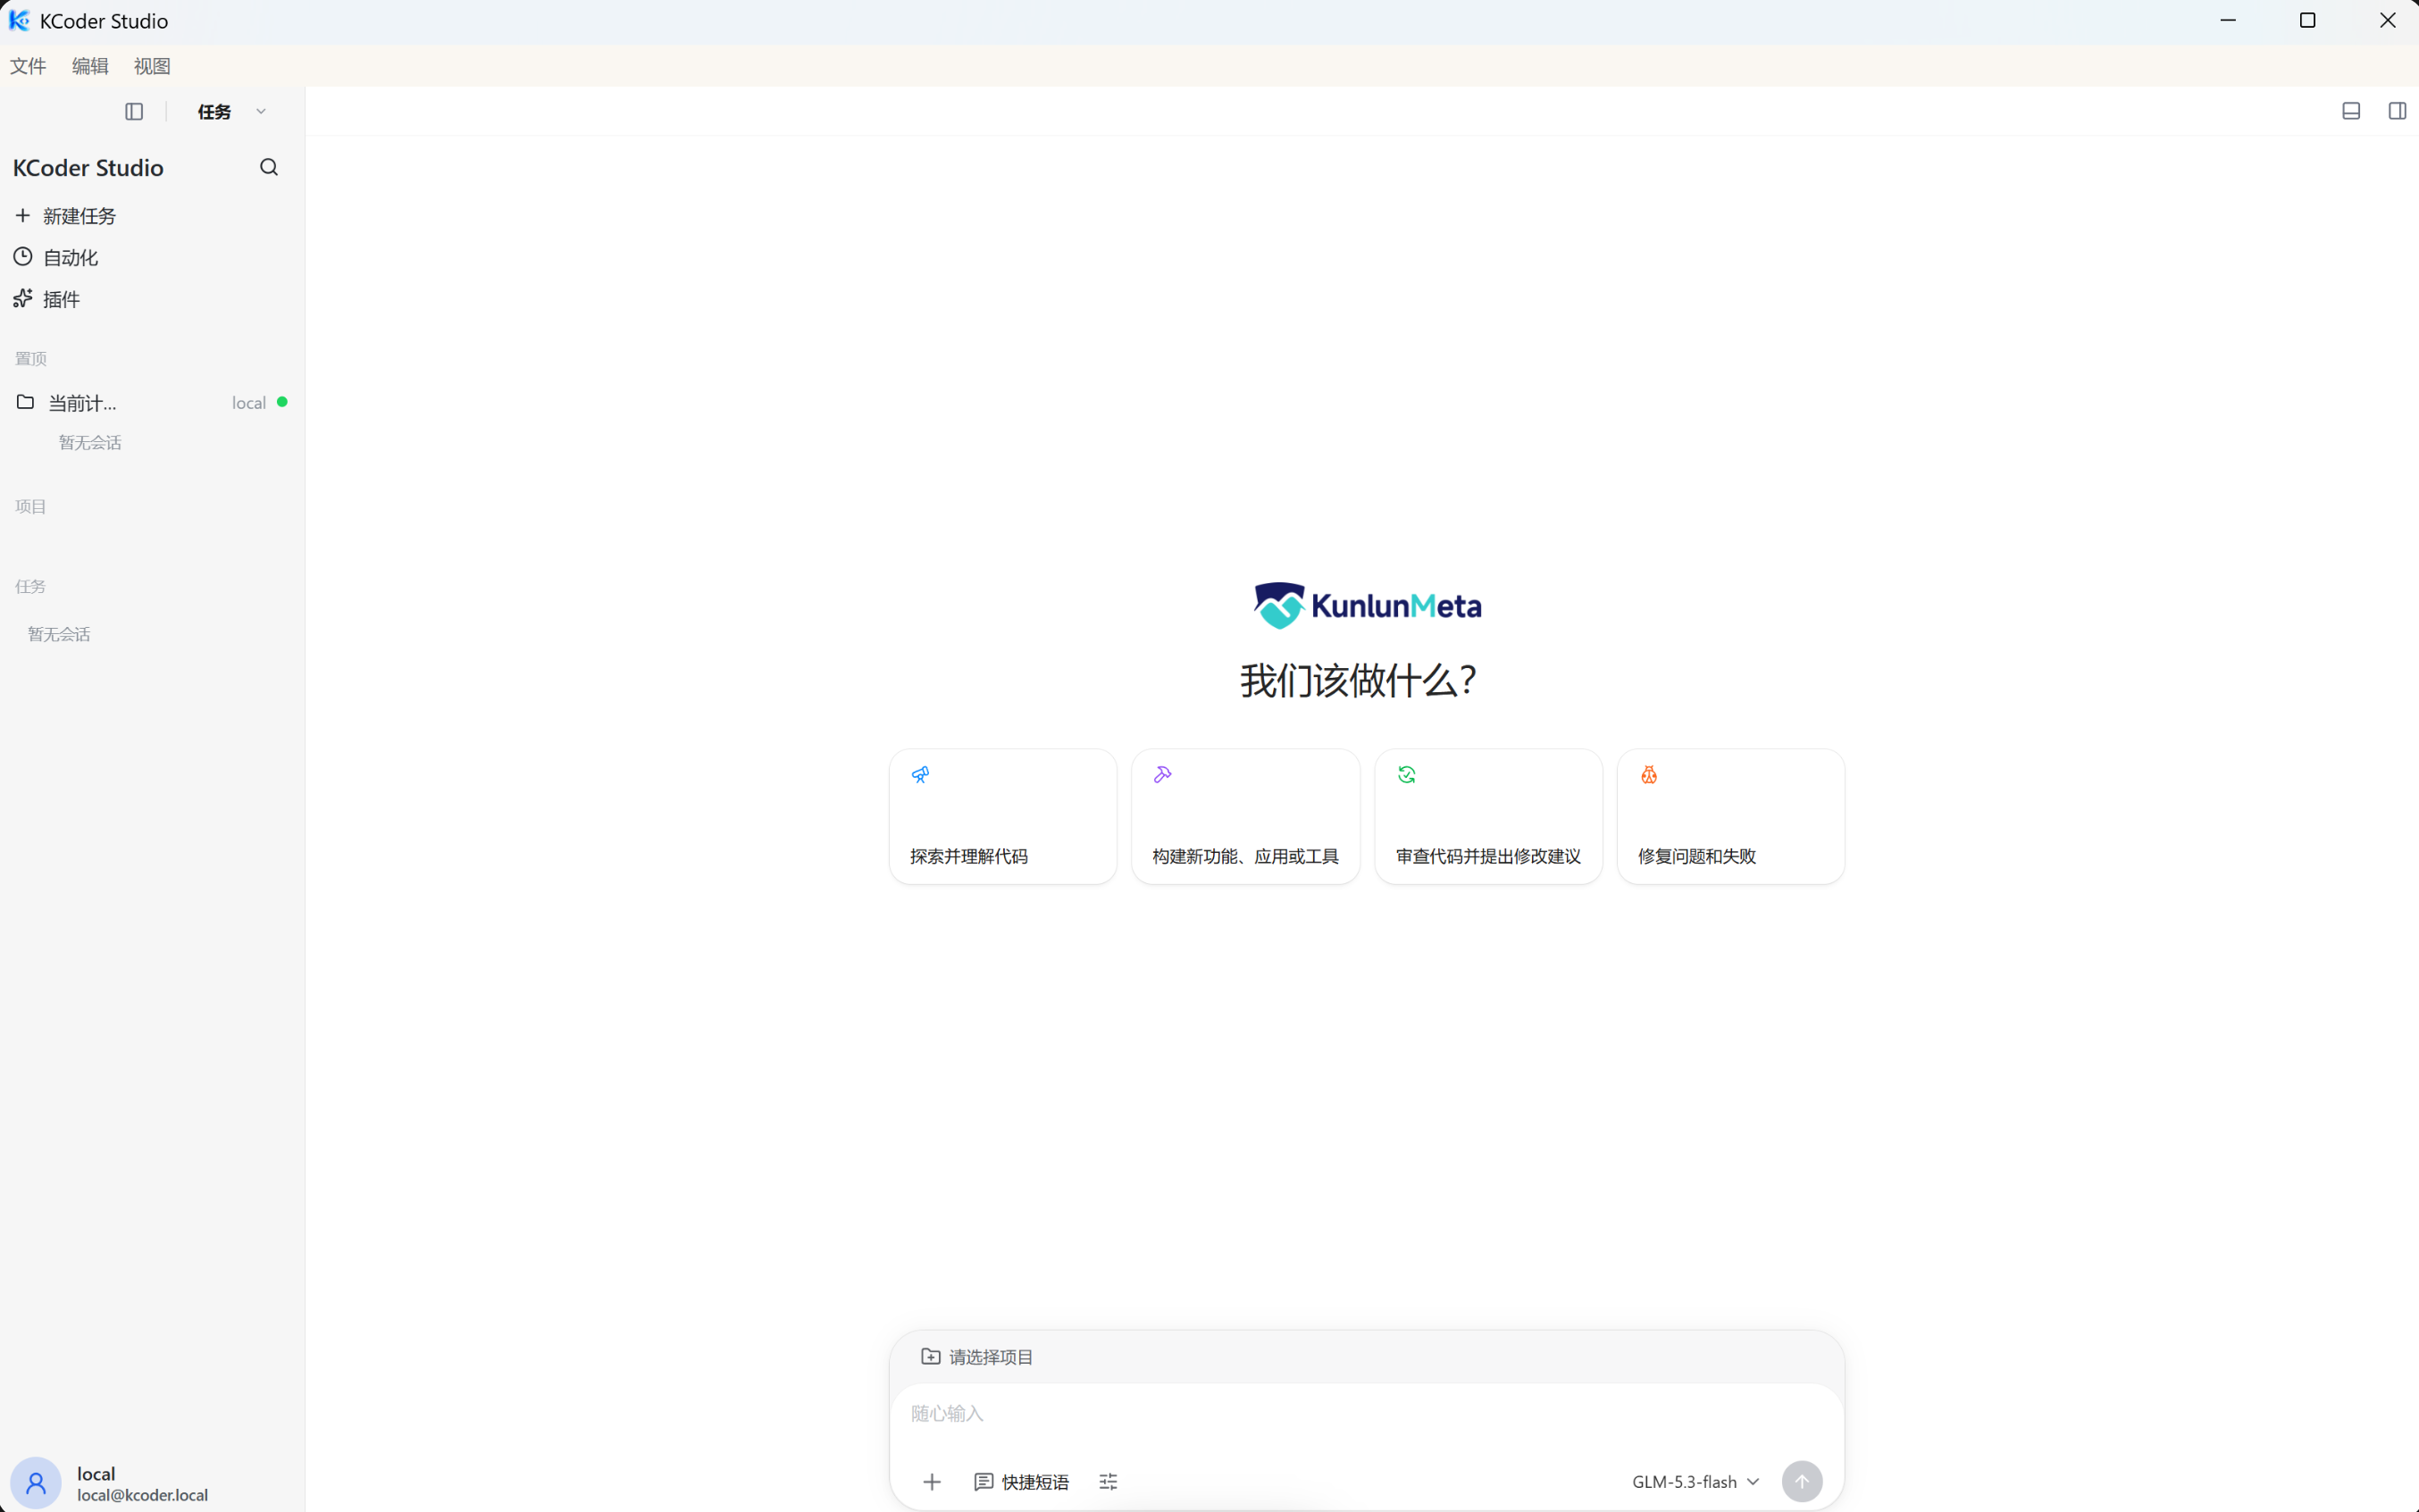
Task: Minimize the KCoder Studio window
Action: click(x=2228, y=21)
